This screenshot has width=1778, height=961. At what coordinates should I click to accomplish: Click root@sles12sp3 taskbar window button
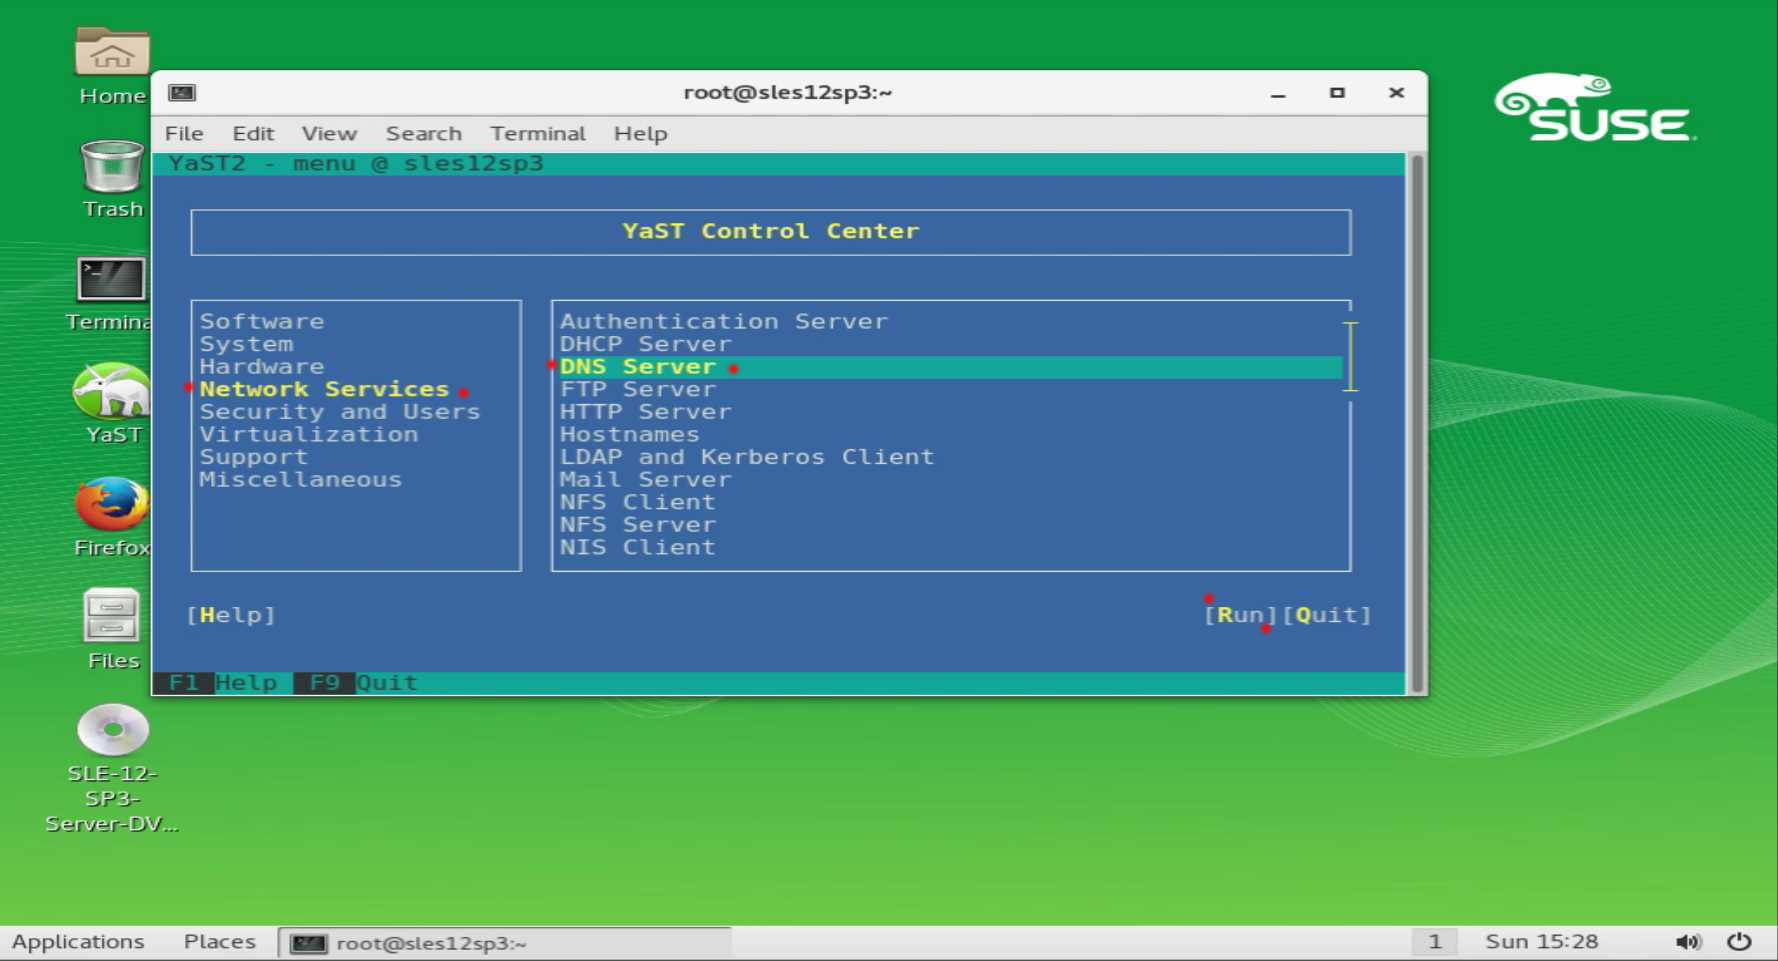coord(505,943)
